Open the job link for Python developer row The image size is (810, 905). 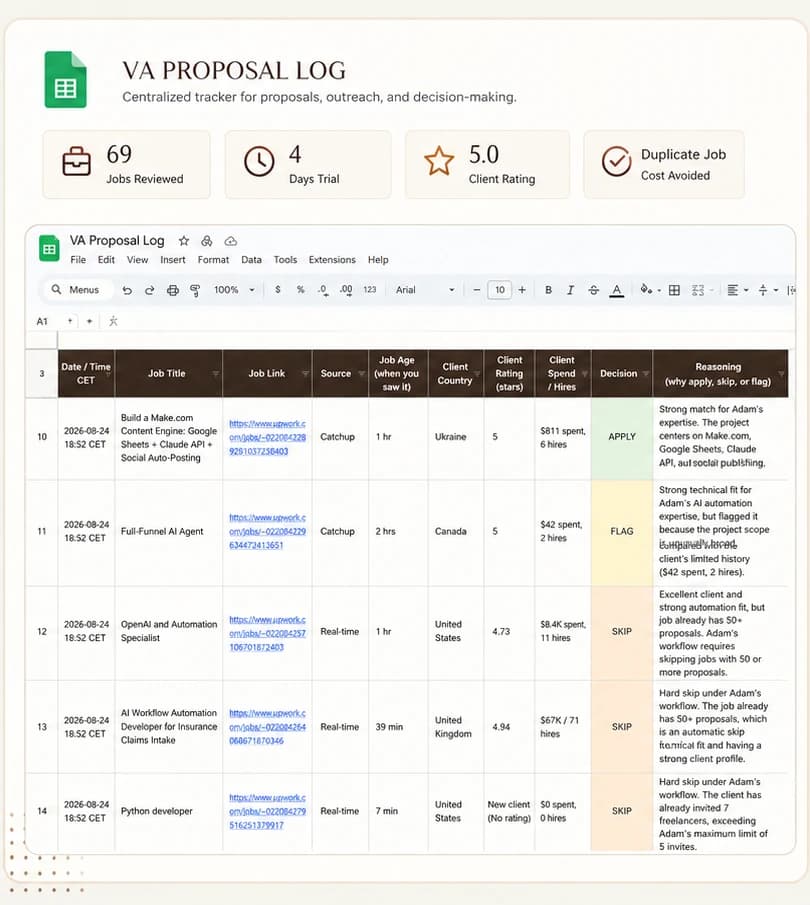[x=267, y=811]
